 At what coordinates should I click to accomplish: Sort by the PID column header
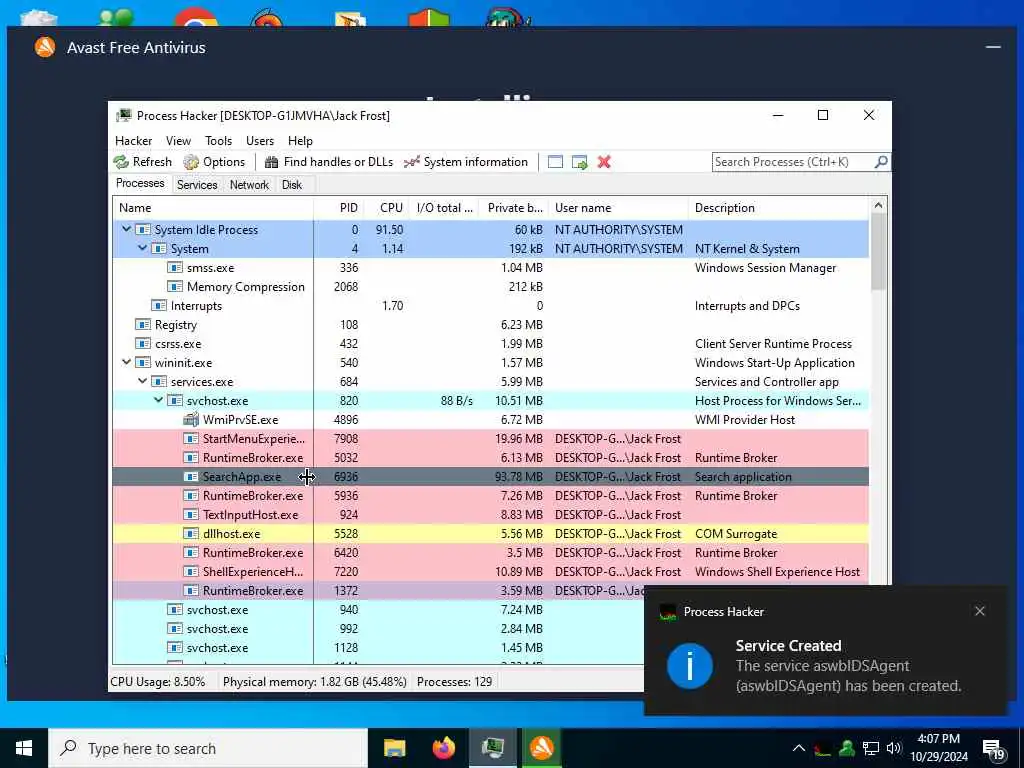(339, 208)
